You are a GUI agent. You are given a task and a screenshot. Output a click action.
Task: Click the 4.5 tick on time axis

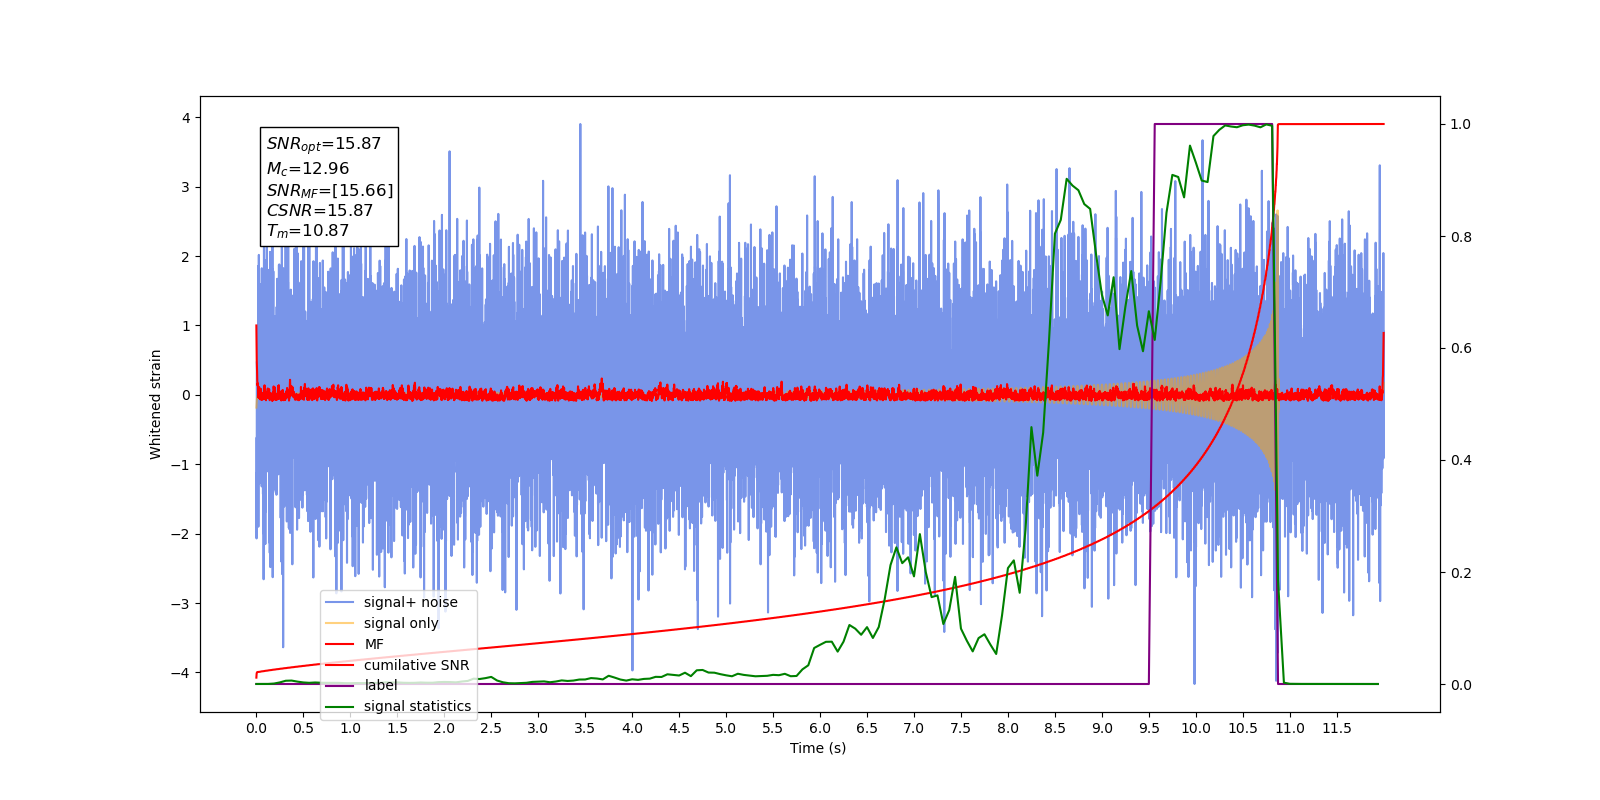coord(679,728)
